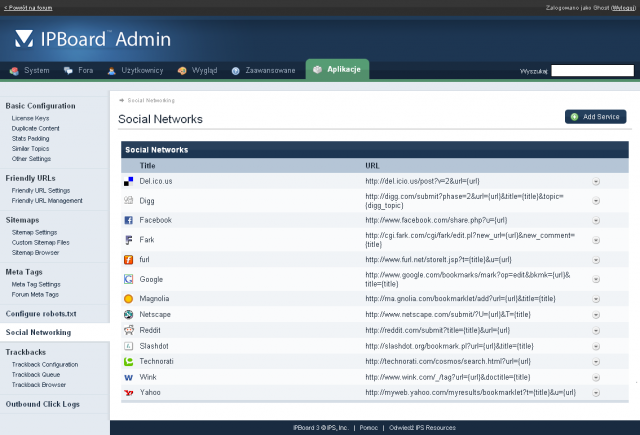Click the Facebook service icon
The width and height of the screenshot is (640, 435).
129,220
